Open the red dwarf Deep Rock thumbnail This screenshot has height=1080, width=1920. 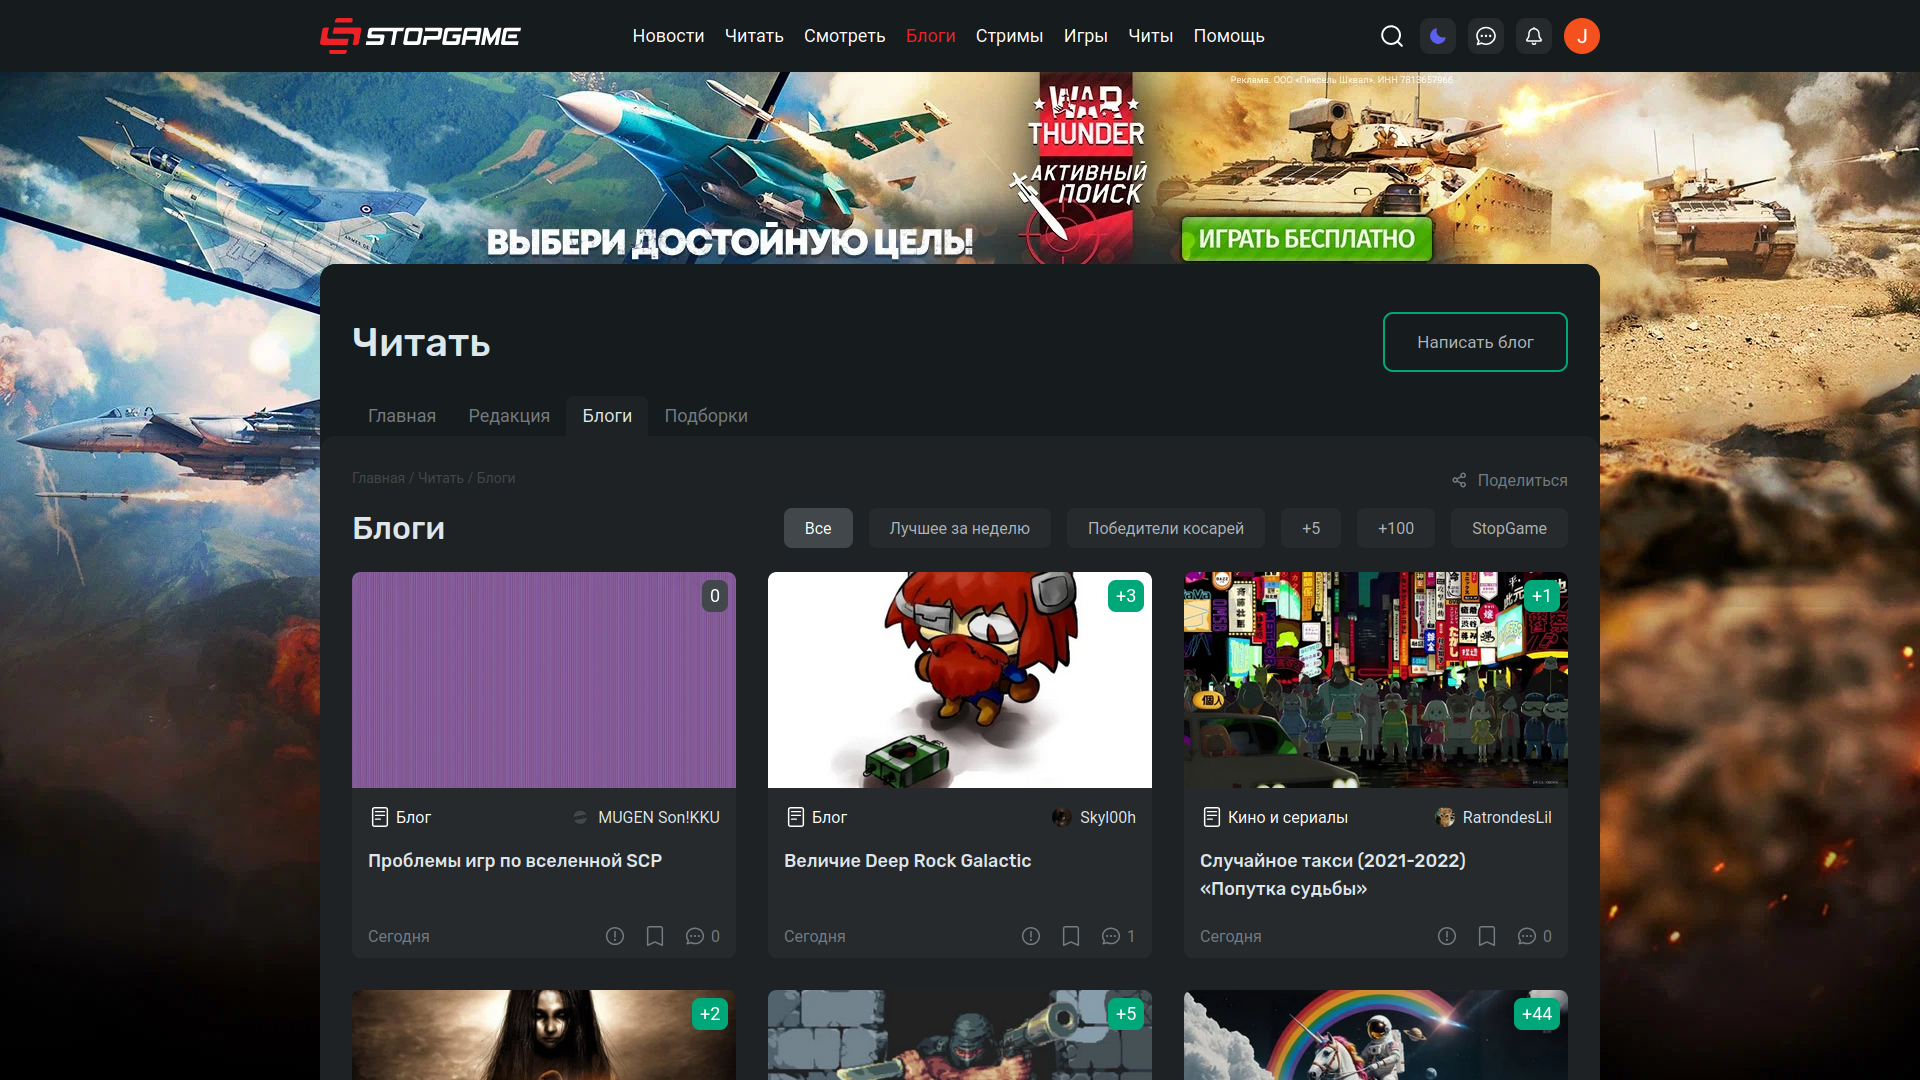point(960,680)
